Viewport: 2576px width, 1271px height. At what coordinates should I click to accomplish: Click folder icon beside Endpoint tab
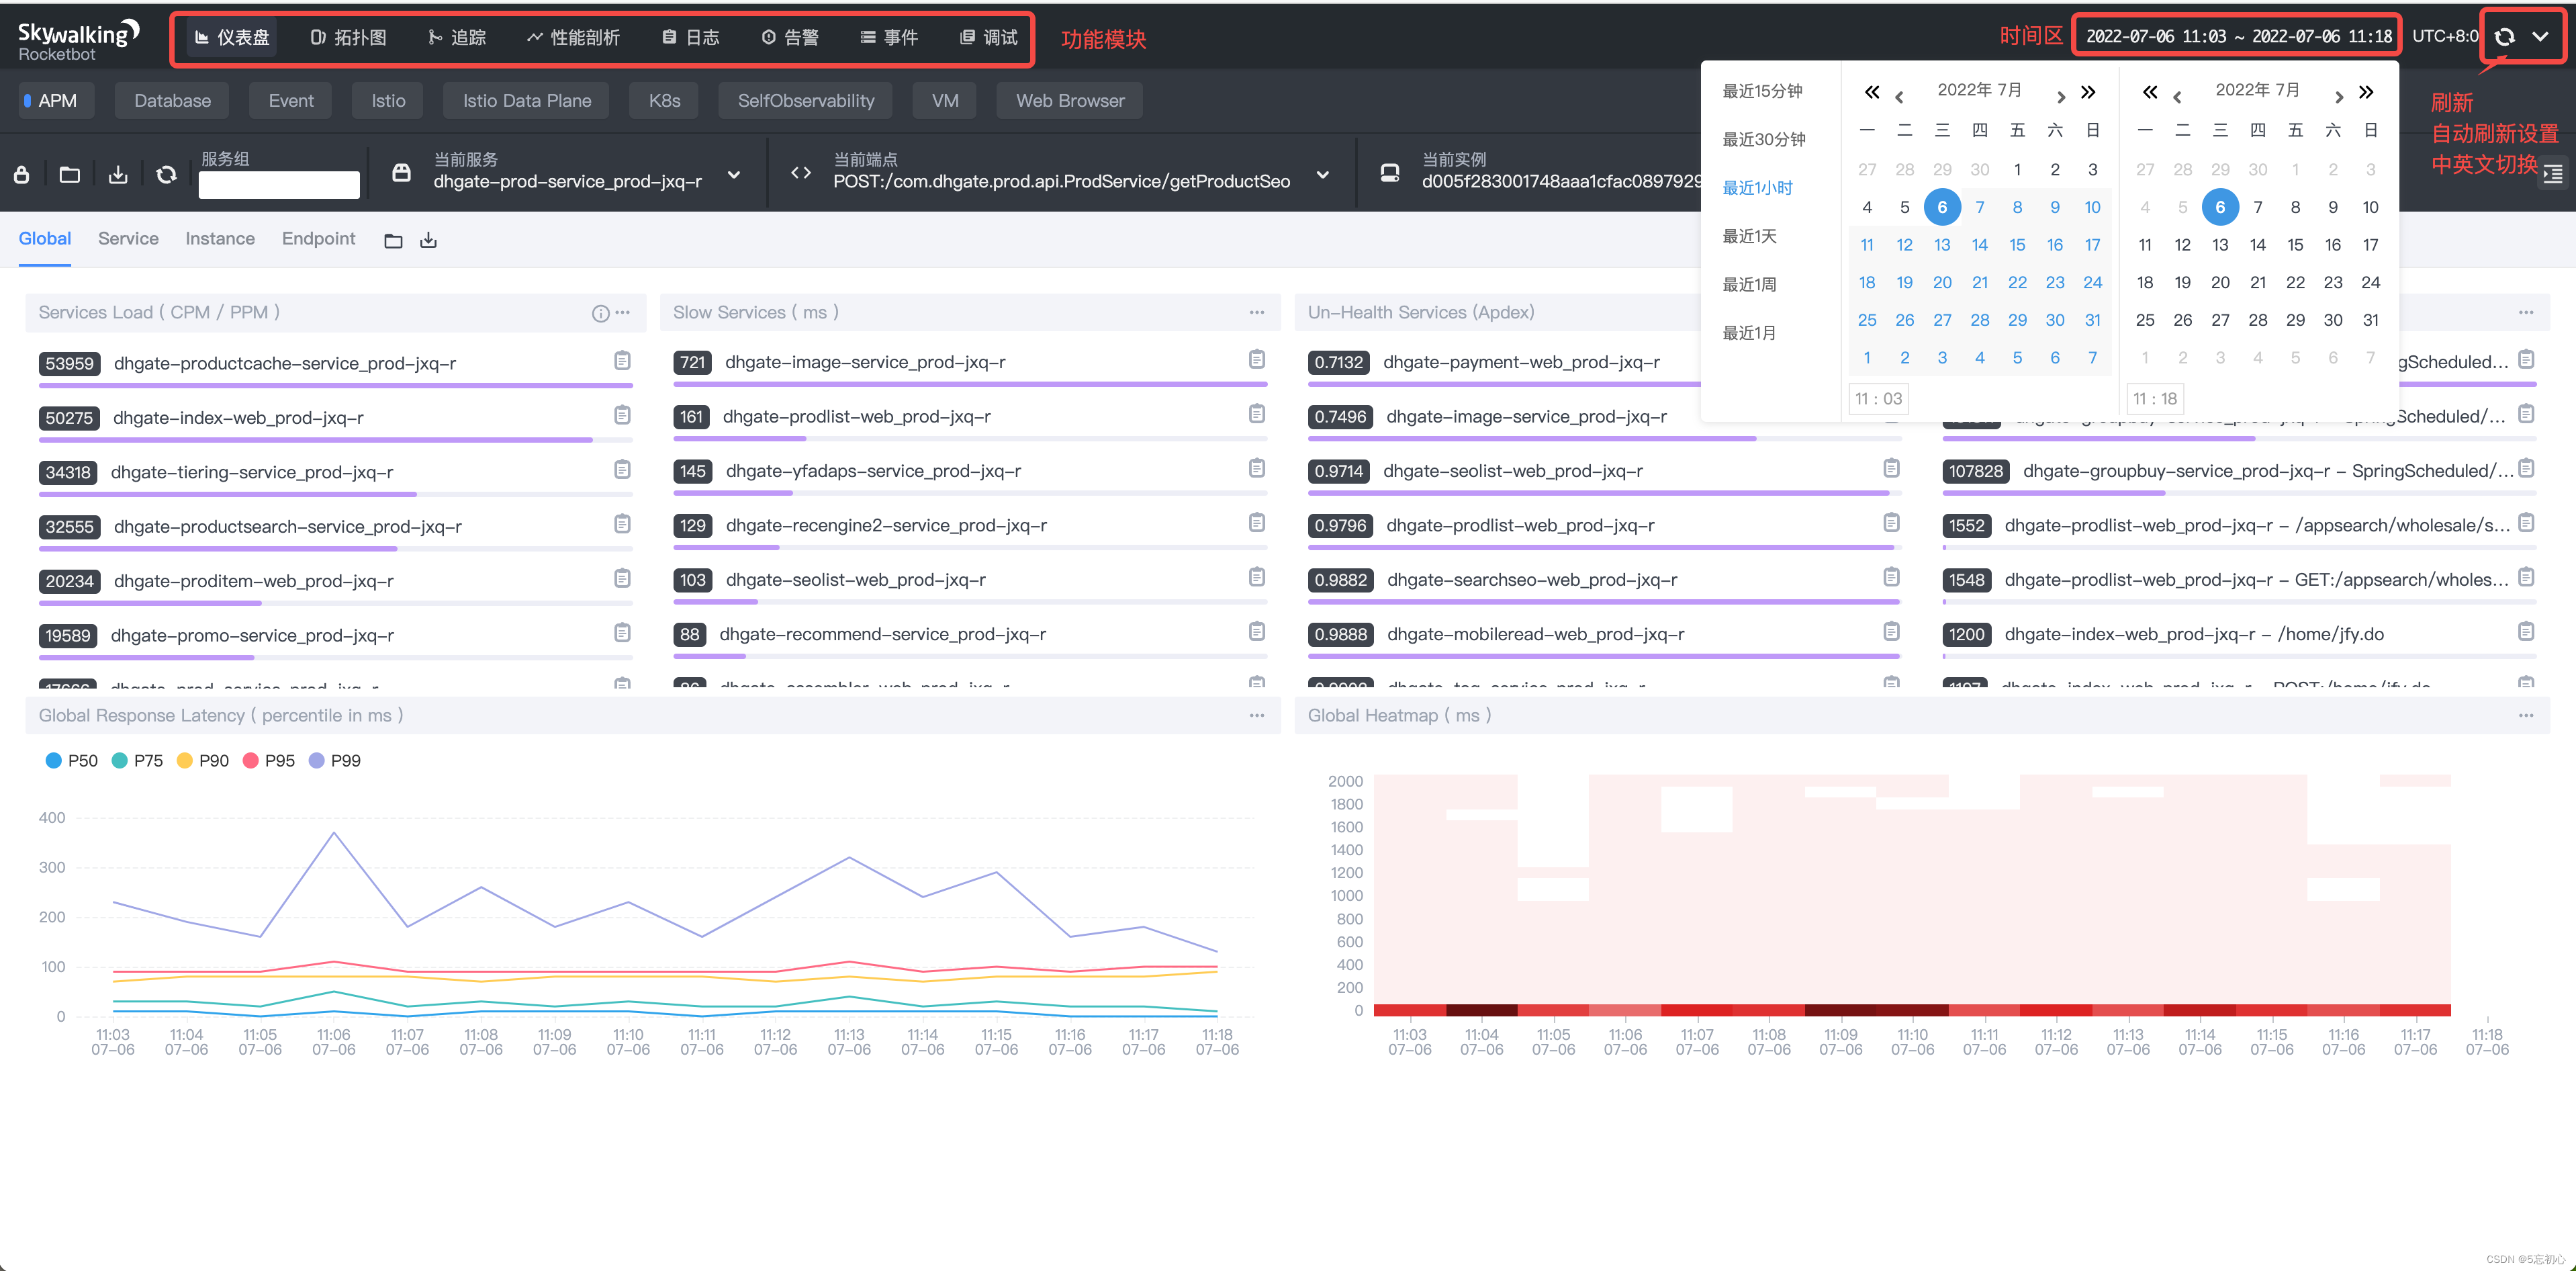pos(393,241)
